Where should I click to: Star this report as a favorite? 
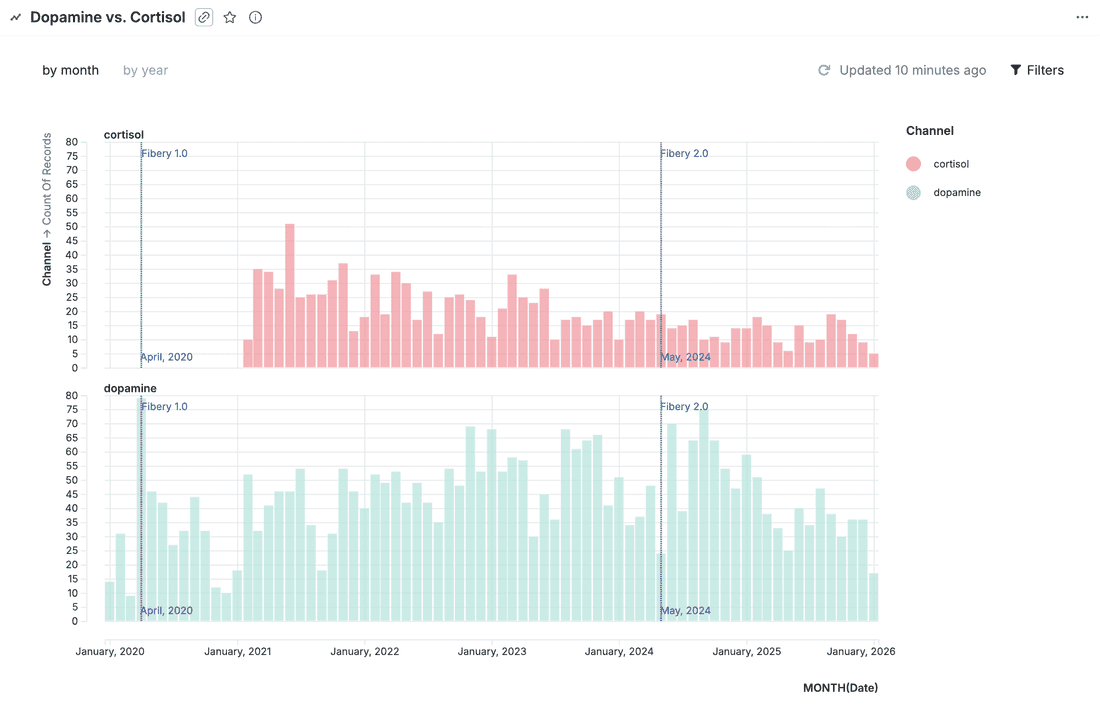click(230, 17)
